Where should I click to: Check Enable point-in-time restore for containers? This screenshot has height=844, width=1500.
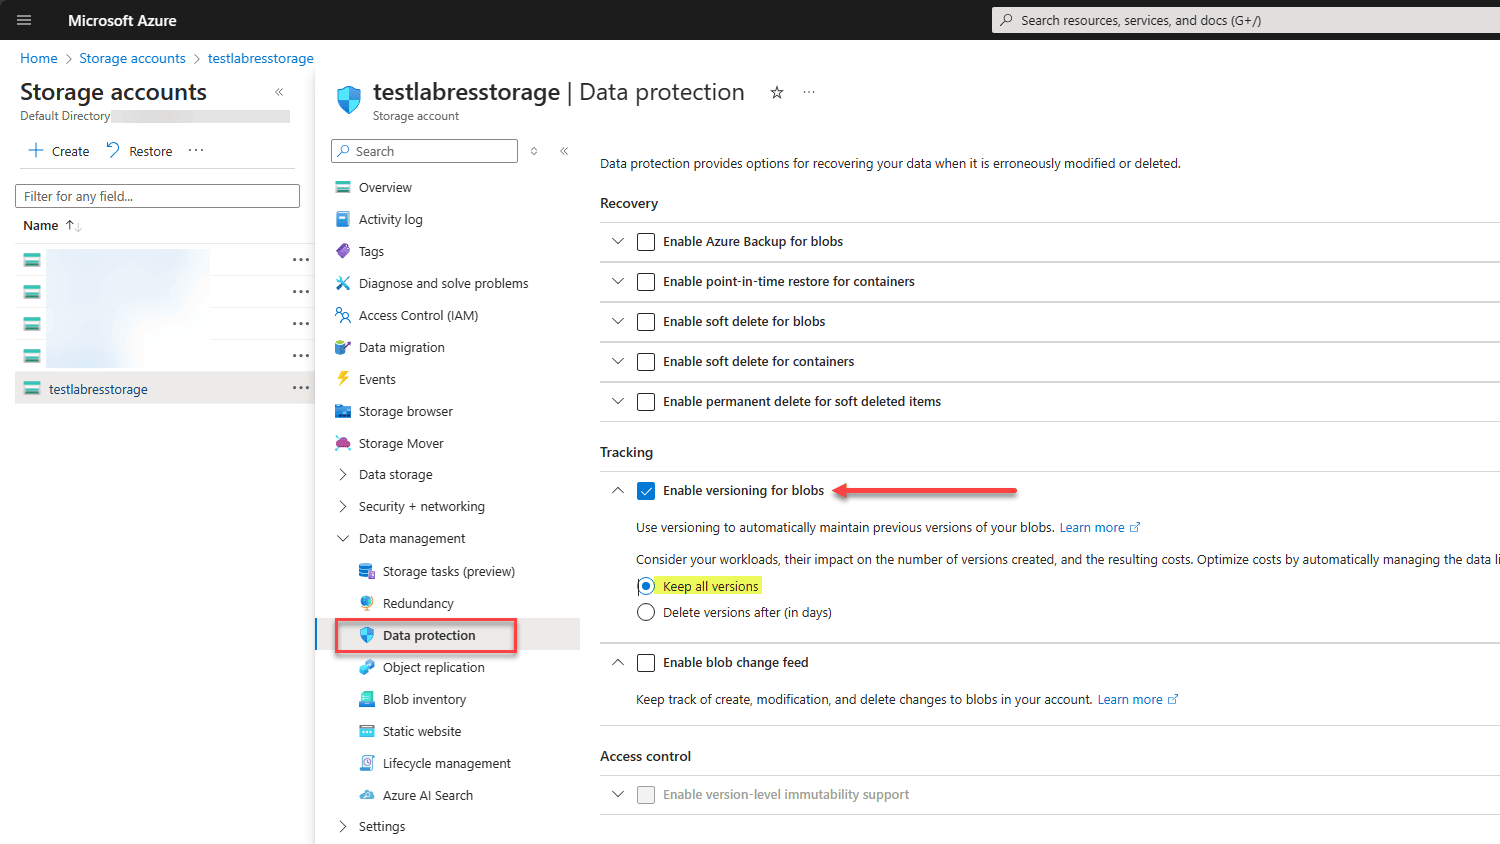(646, 282)
